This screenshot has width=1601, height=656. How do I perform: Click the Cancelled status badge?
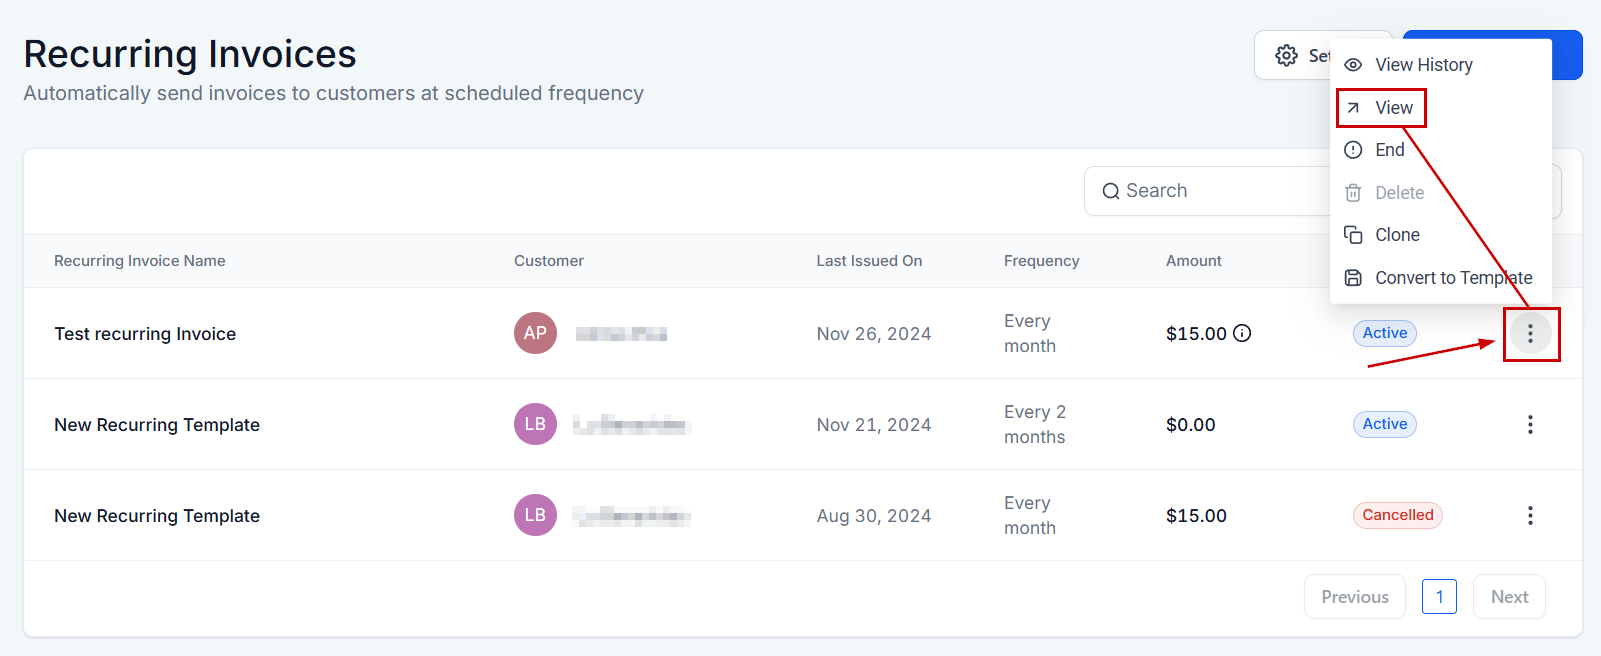(x=1398, y=515)
